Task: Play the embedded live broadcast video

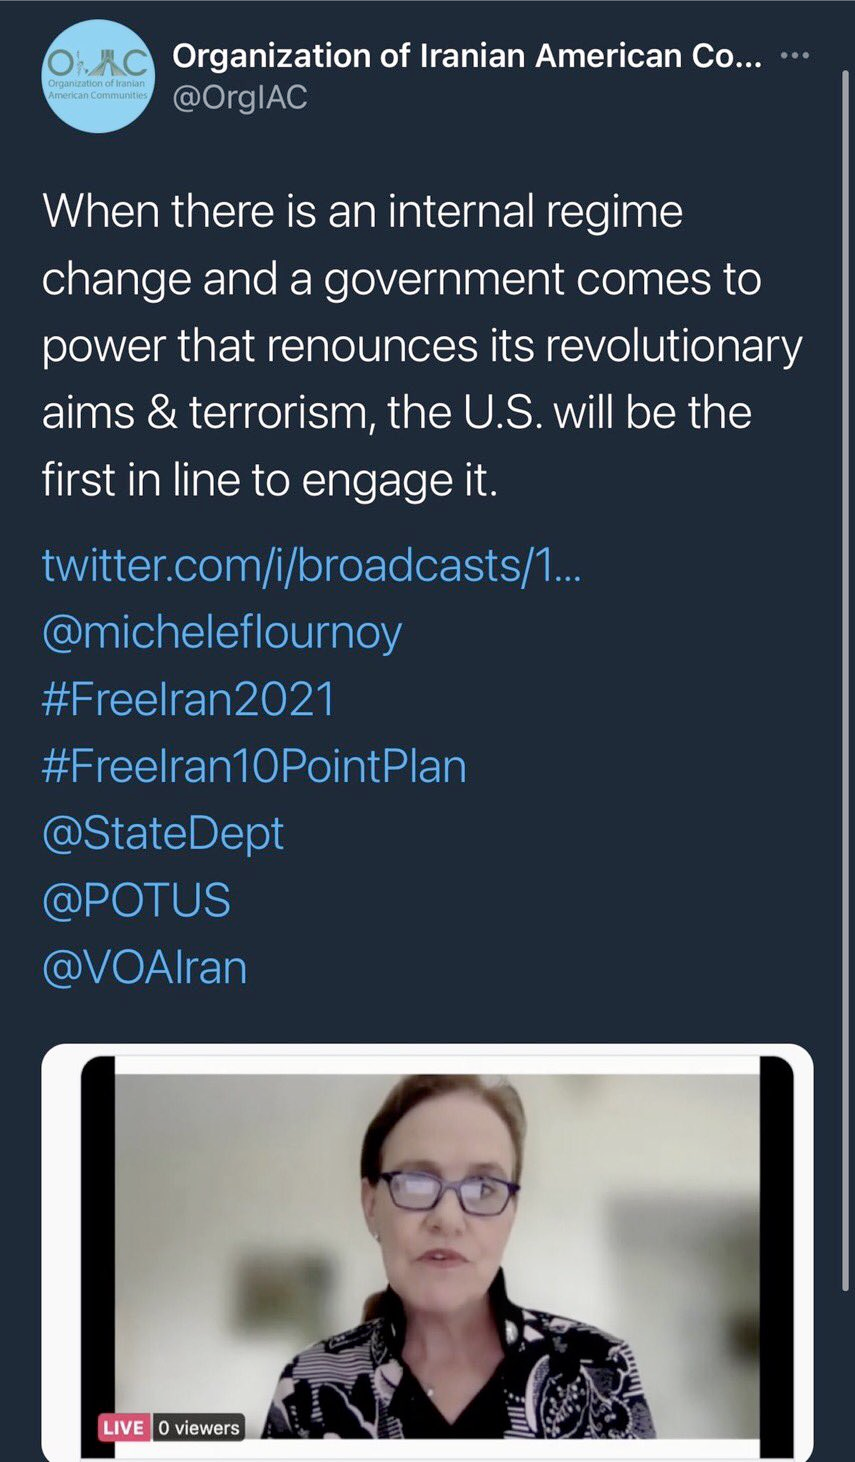Action: coord(427,1253)
